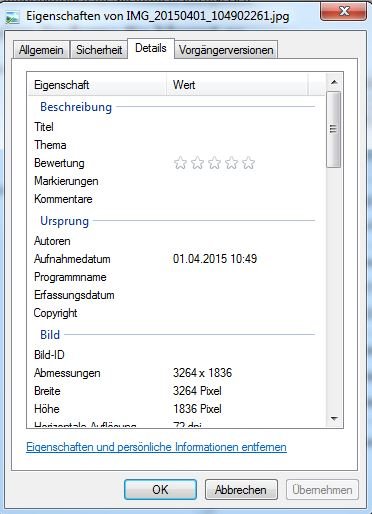The image size is (372, 514).
Task: Click the Wert column header
Action: pos(237,85)
